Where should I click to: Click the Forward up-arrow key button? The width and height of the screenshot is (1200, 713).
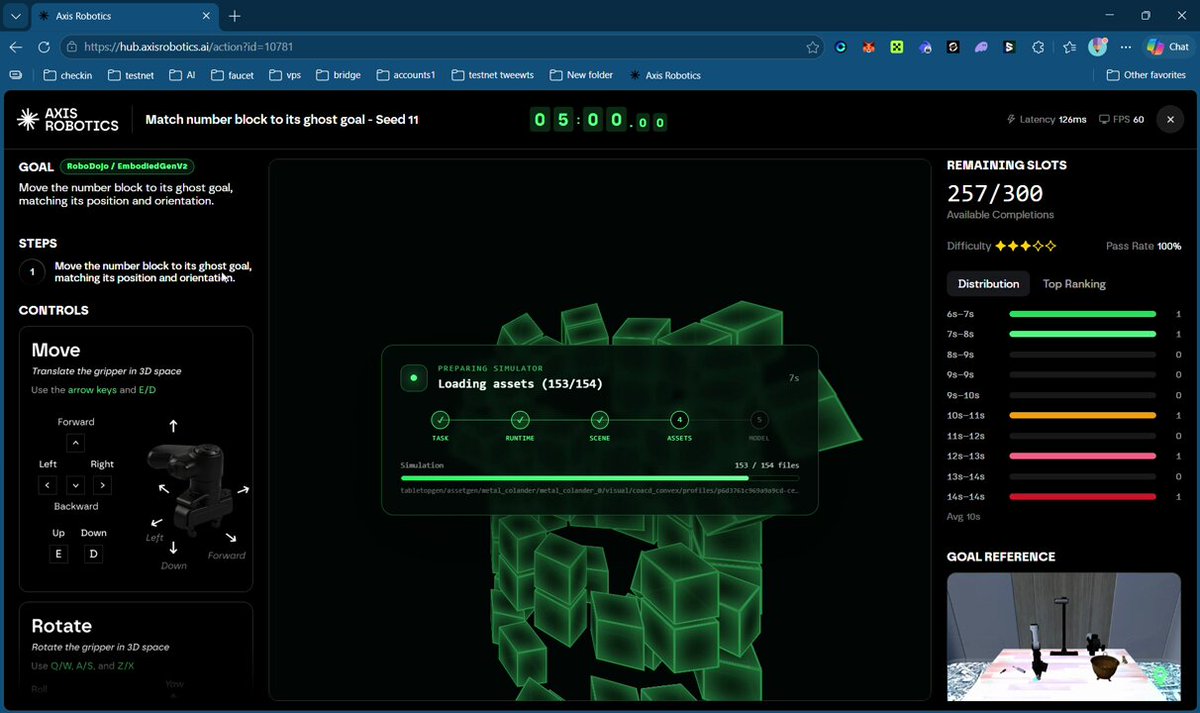(x=76, y=443)
